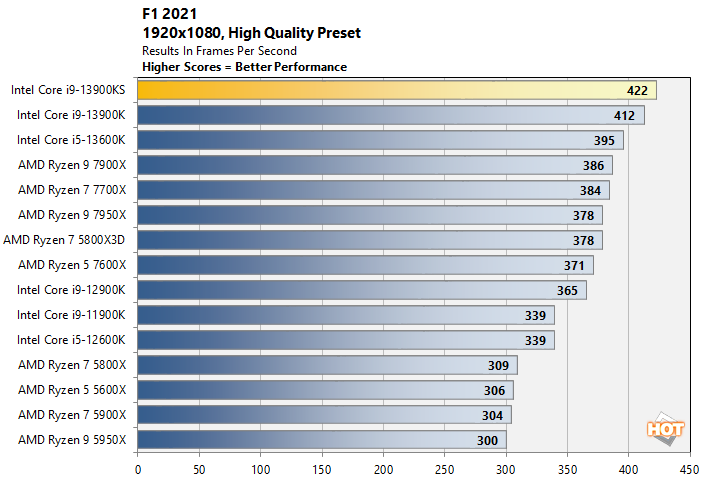Click the "Intel Core i9-13900KS" label
708x480 pixels.
[68, 90]
